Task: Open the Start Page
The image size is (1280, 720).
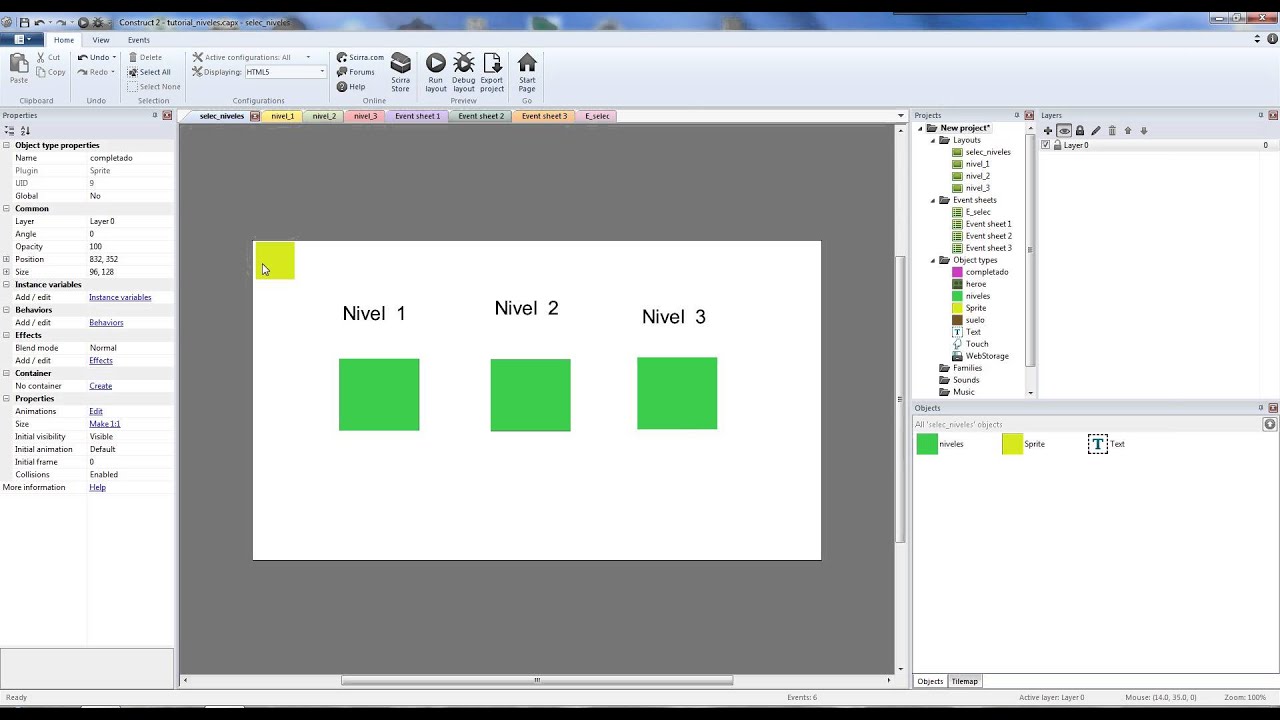Action: point(527,73)
